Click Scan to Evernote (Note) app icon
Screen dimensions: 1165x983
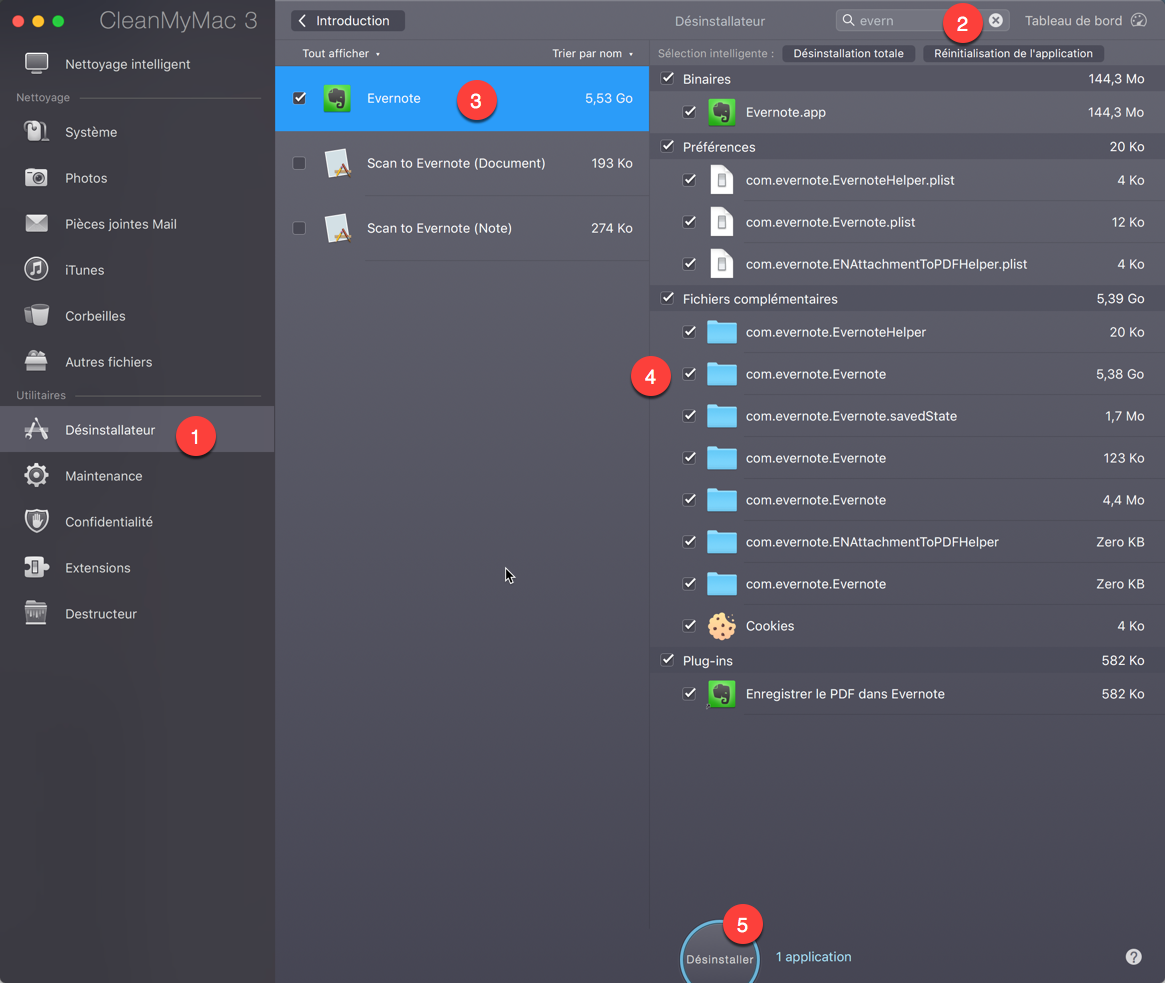[x=338, y=228]
